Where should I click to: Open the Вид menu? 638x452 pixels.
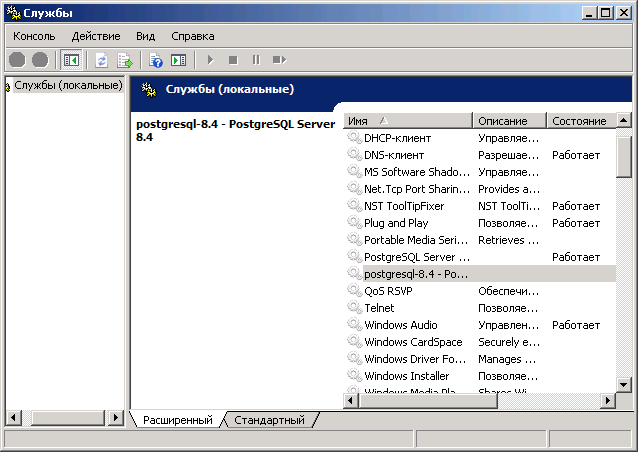click(146, 36)
